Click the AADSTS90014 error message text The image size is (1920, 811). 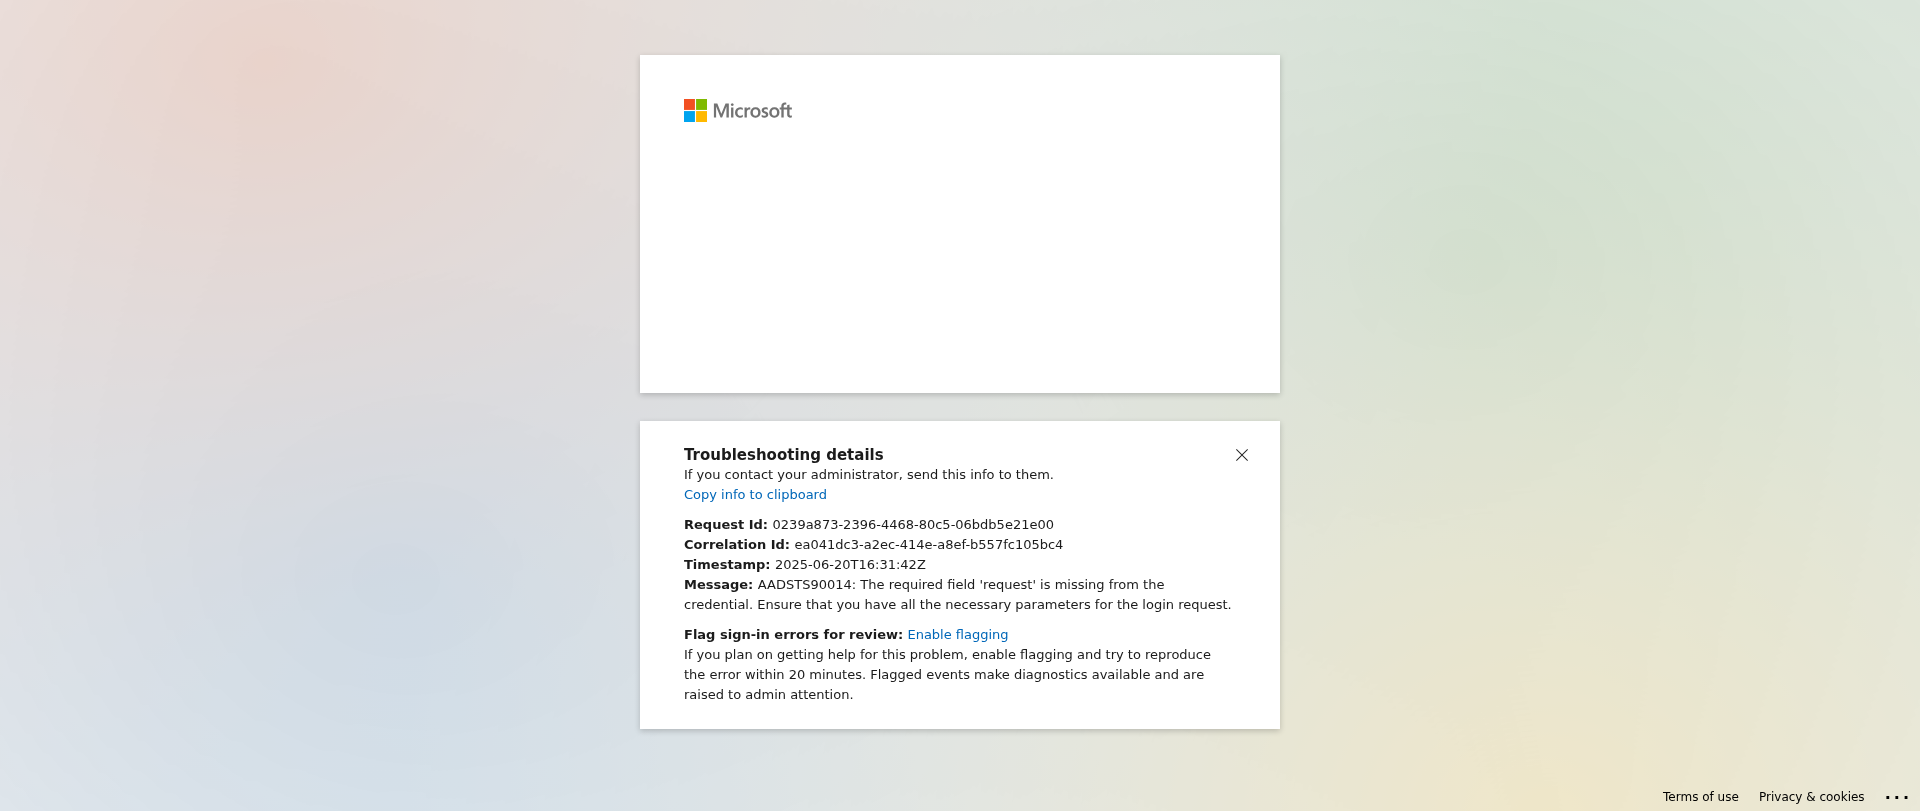(958, 595)
